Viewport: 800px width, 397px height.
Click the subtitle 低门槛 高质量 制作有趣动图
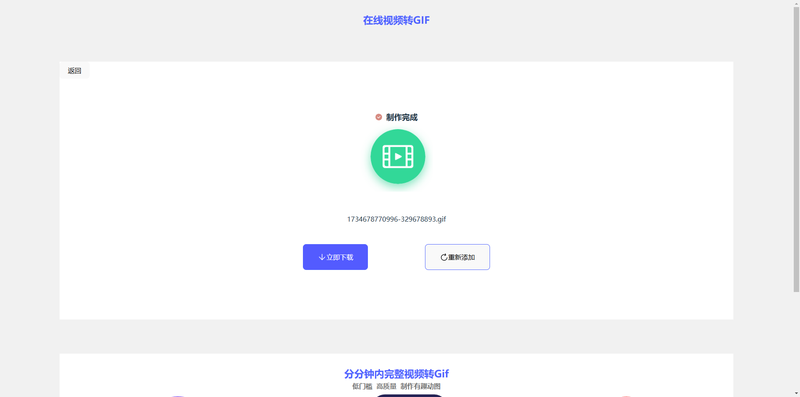(x=396, y=386)
